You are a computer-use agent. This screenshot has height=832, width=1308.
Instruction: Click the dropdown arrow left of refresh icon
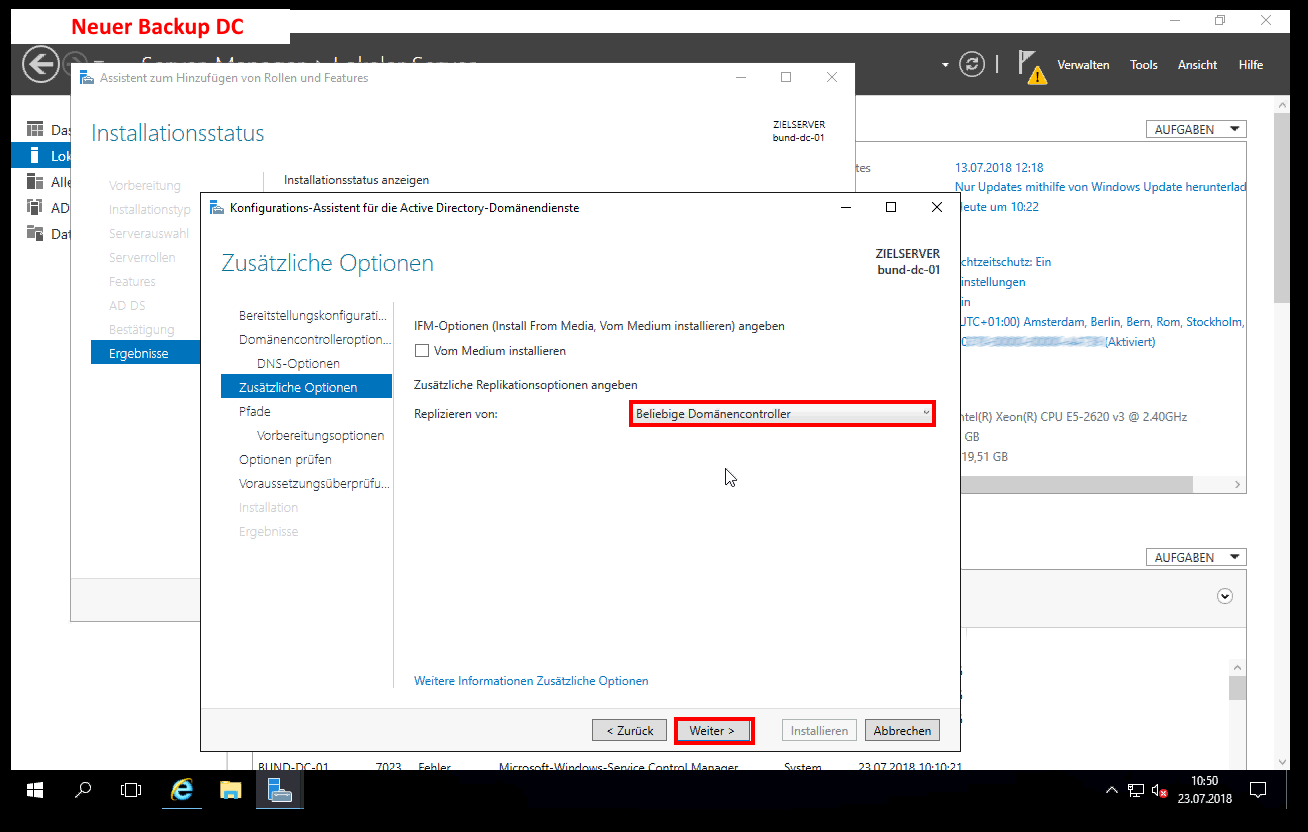click(x=945, y=65)
